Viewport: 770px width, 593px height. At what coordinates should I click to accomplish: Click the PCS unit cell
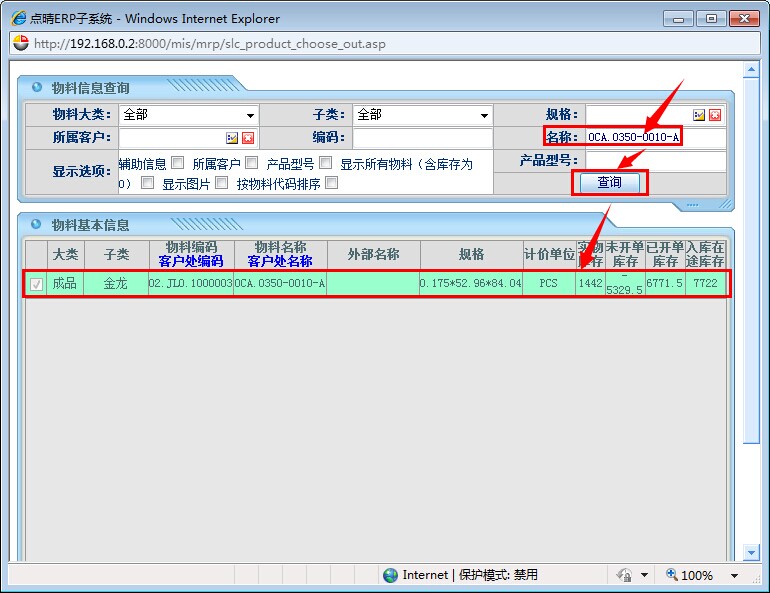pos(549,283)
